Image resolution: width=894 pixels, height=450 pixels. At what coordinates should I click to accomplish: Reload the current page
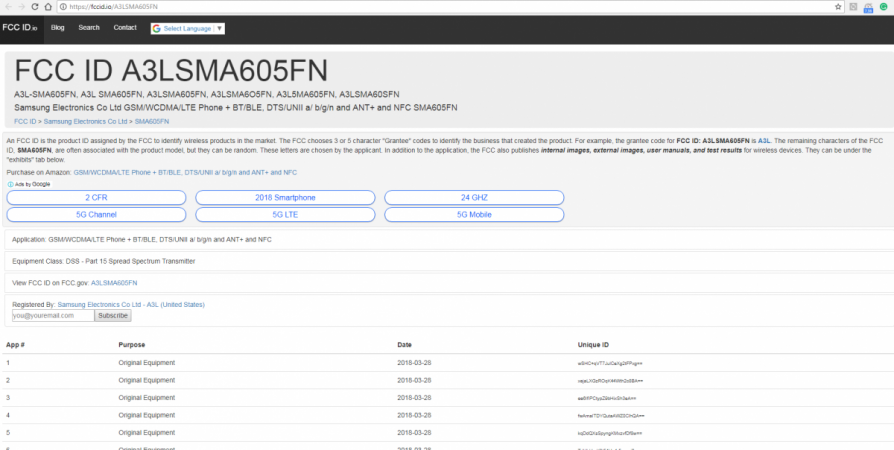pyautogui.click(x=35, y=7)
